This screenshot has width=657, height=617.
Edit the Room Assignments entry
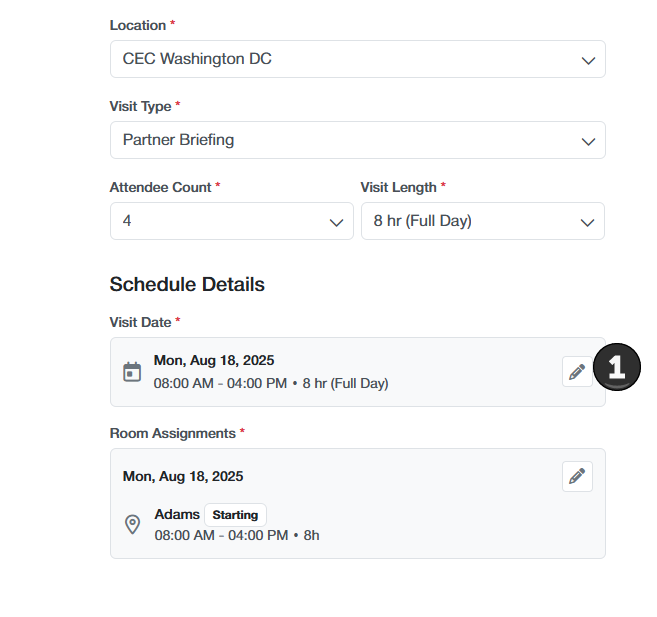(x=577, y=477)
